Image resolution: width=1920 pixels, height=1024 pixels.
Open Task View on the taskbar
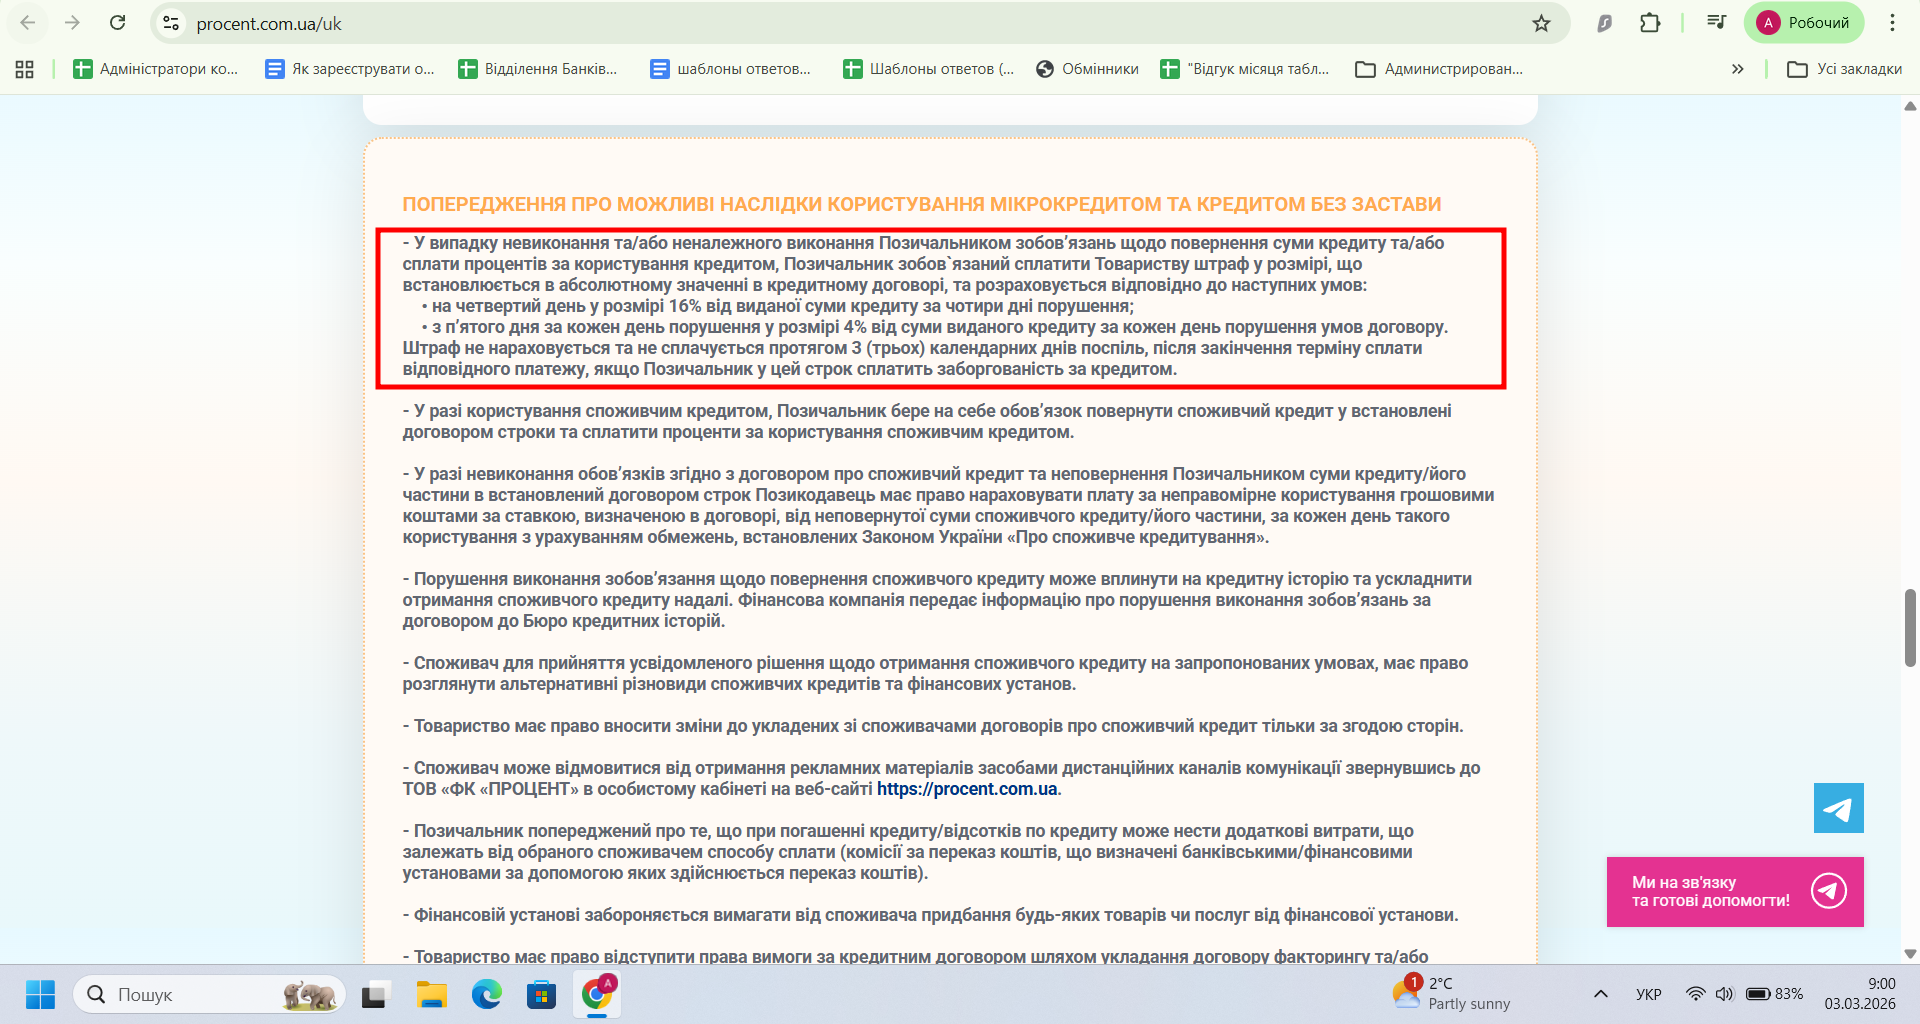(x=374, y=994)
